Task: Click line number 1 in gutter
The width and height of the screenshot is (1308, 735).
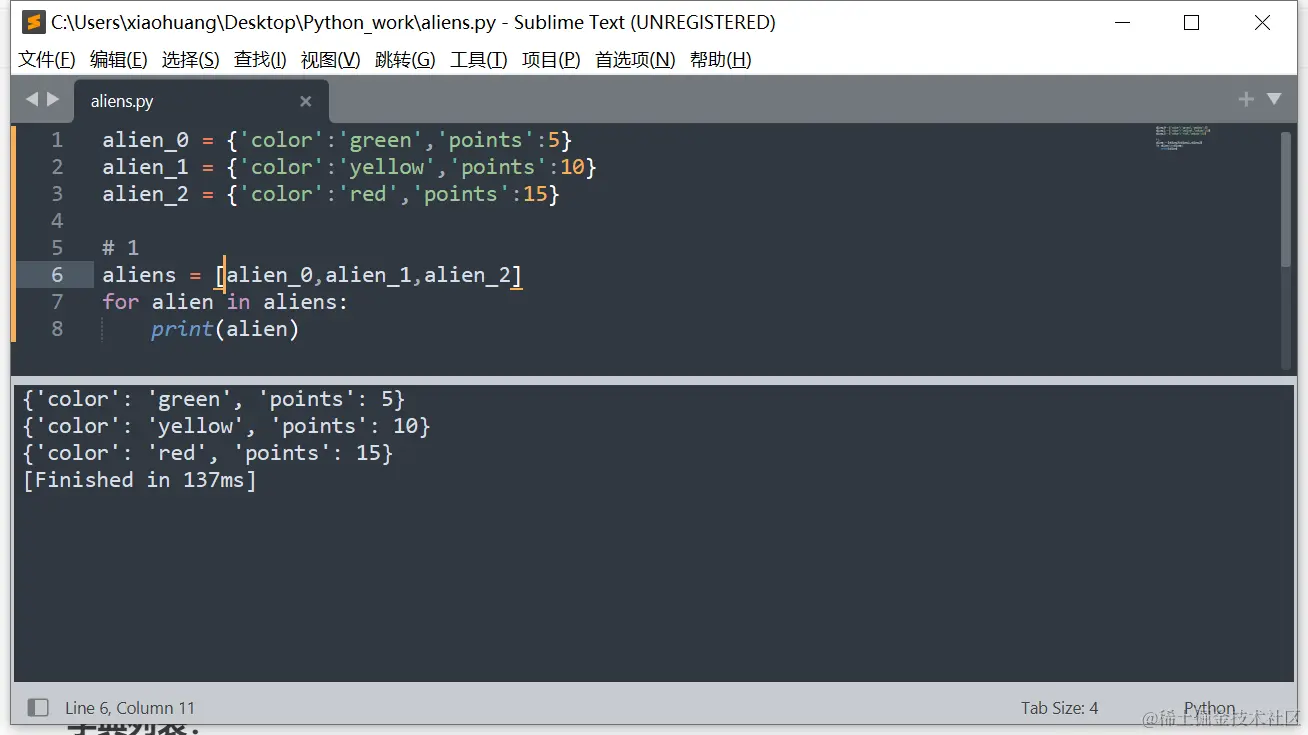Action: coord(57,140)
